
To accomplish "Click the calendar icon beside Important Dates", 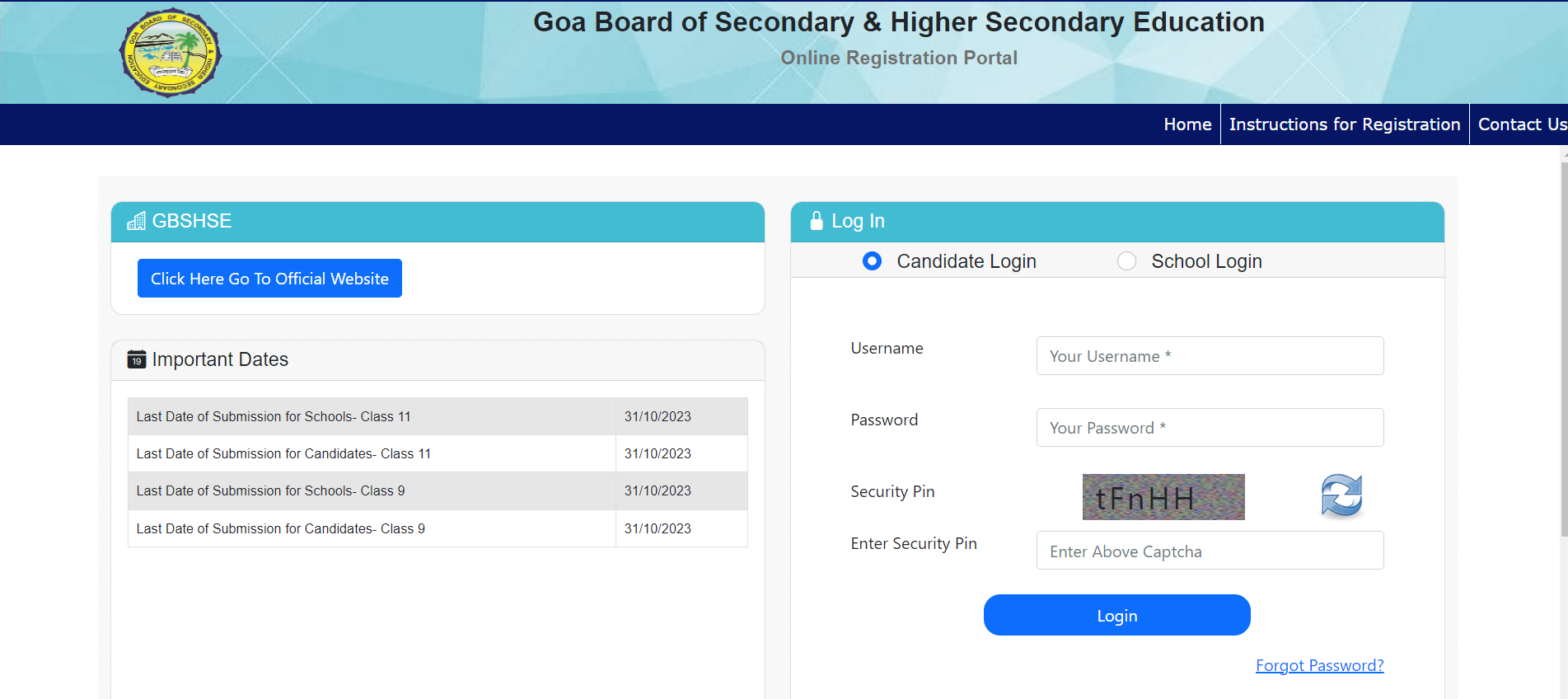I will [x=136, y=359].
